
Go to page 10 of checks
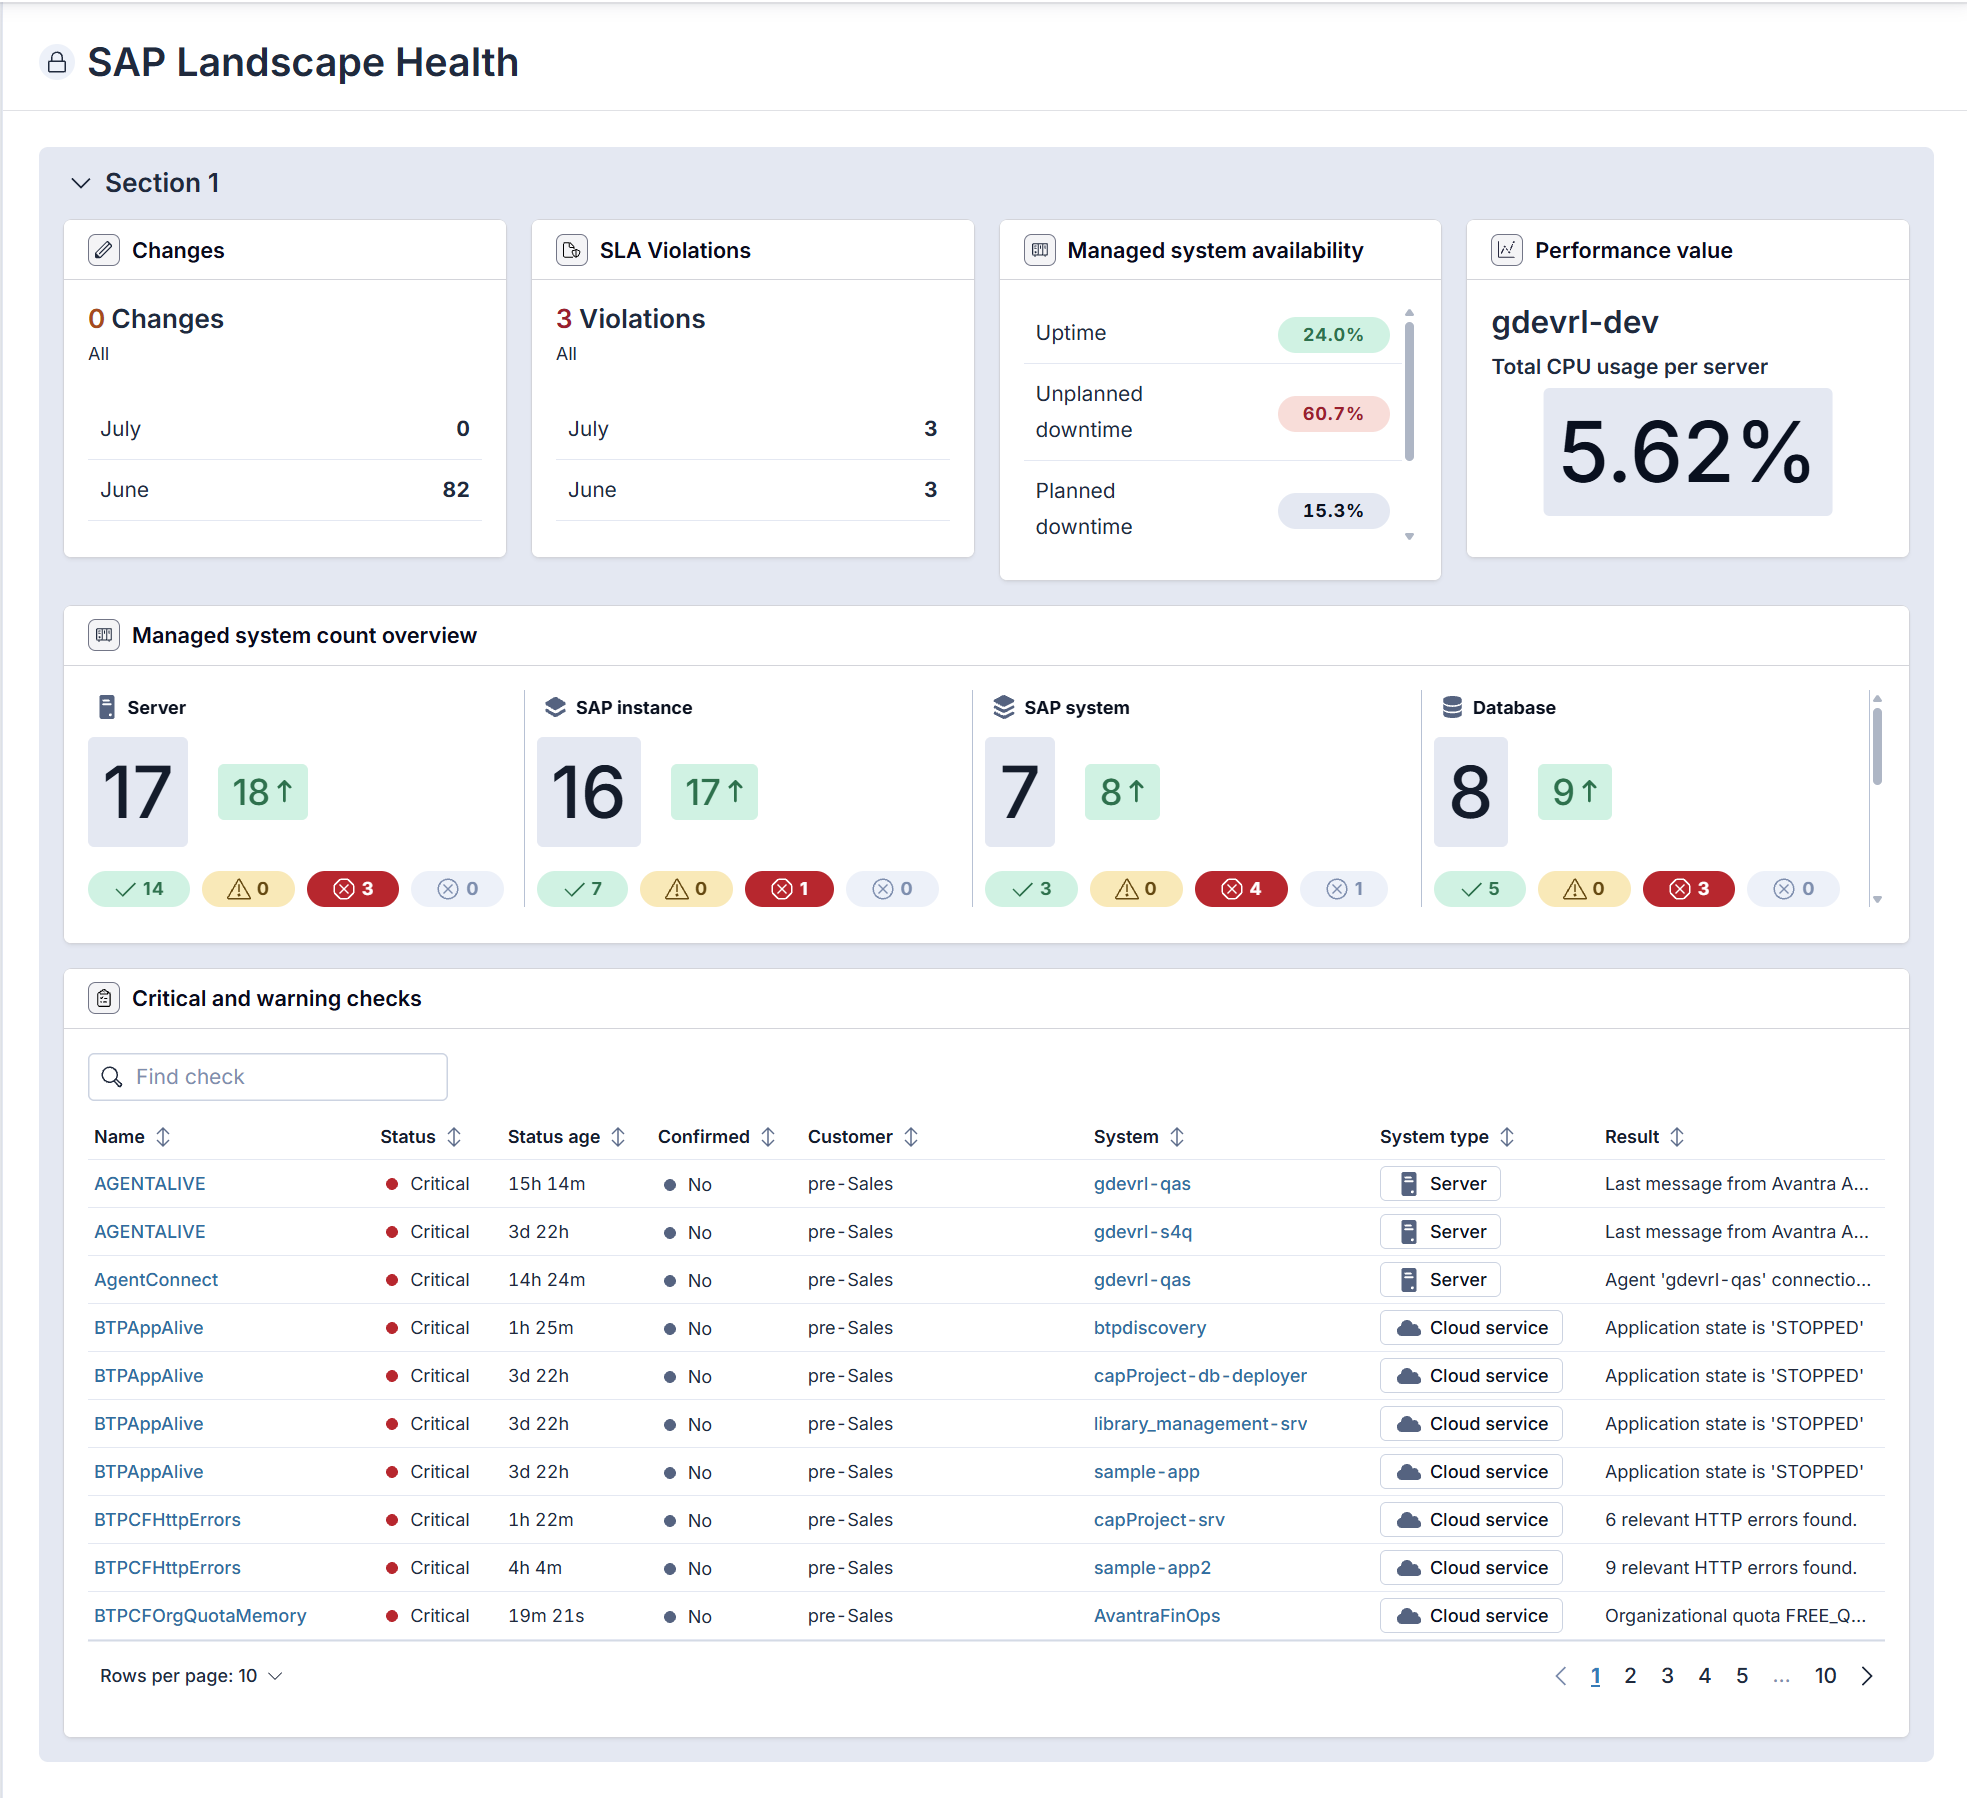[x=1826, y=1676]
